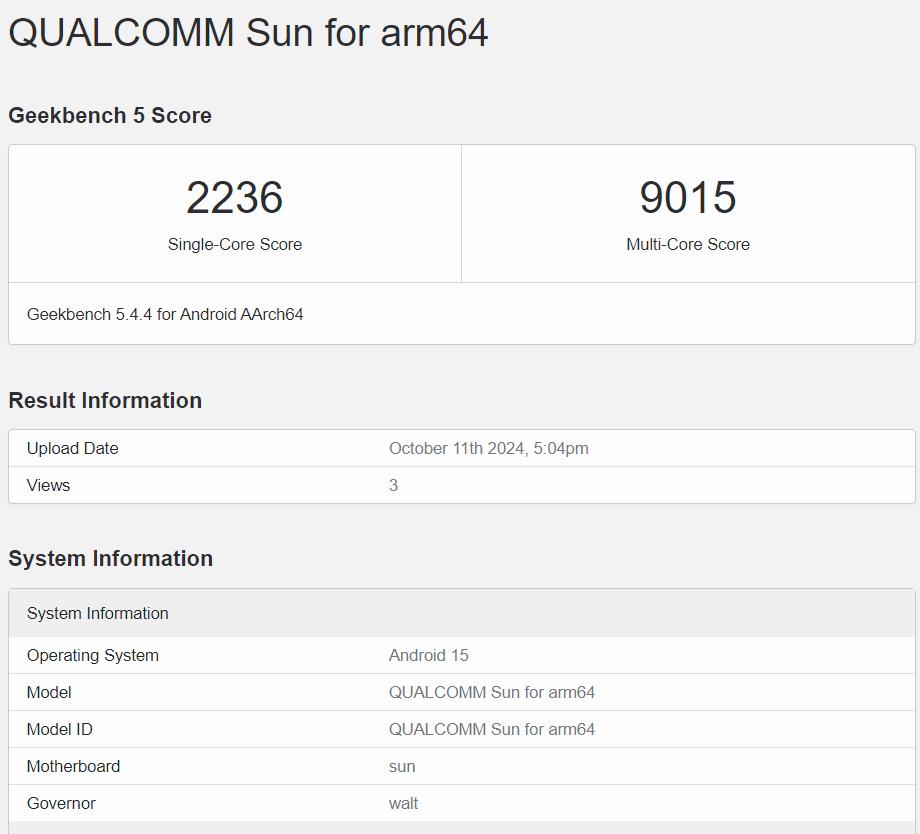Click the Multi-Core Score label
Image resolution: width=920 pixels, height=834 pixels.
[x=688, y=244]
